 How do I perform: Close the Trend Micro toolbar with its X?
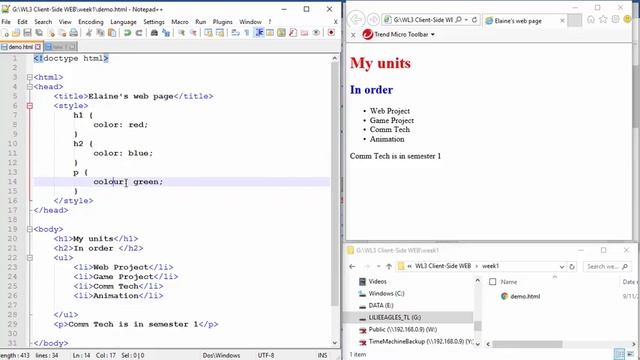(353, 35)
